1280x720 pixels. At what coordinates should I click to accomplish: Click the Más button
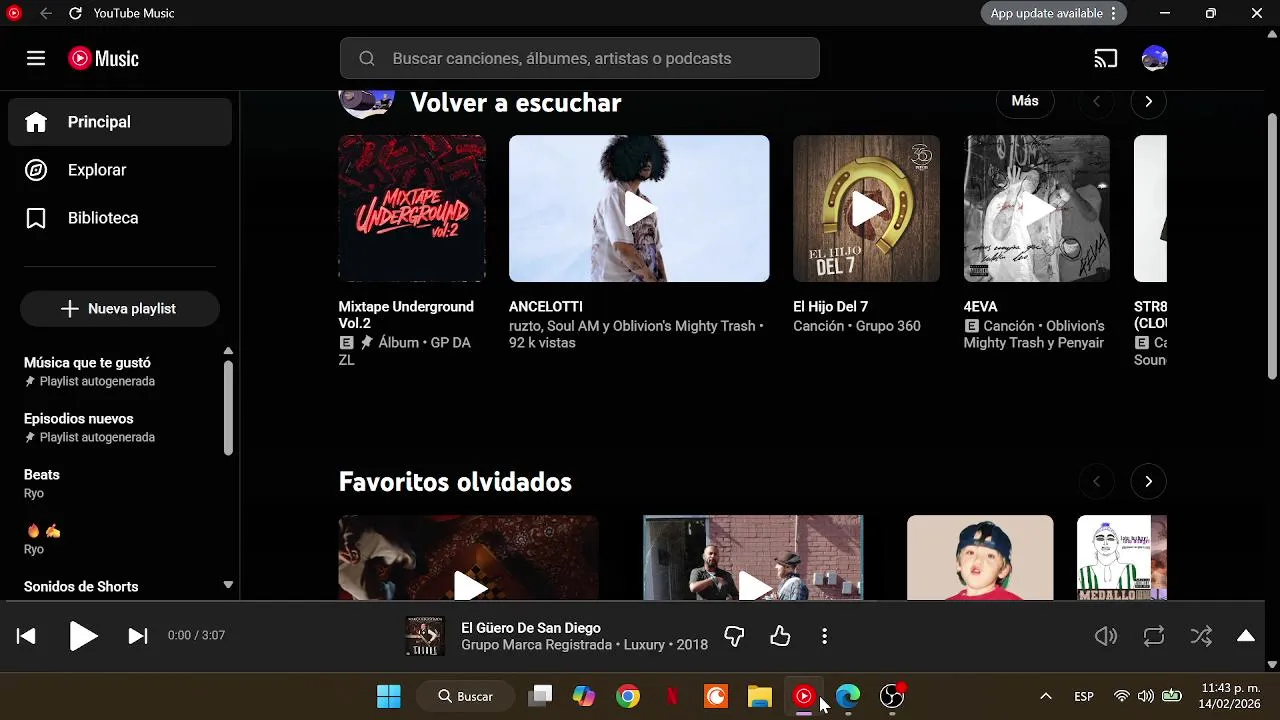point(1025,101)
